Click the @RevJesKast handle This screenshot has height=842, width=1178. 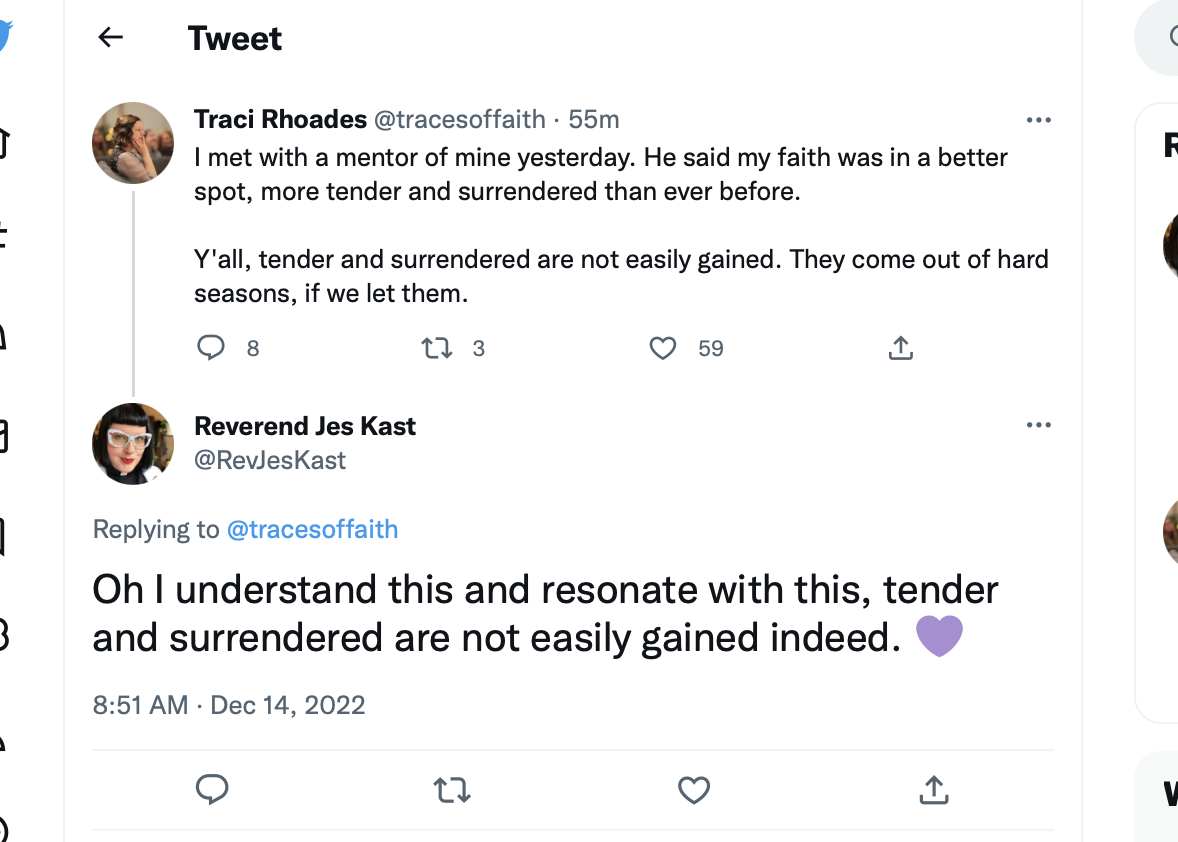coord(270,460)
